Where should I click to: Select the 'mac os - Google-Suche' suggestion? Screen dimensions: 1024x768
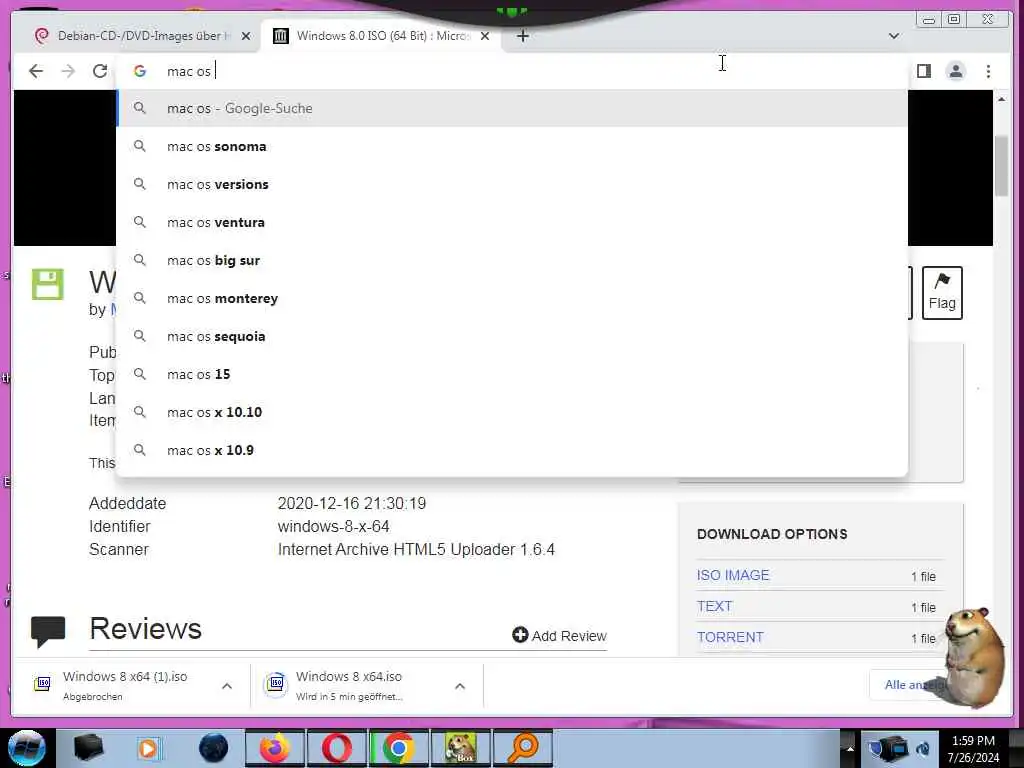pos(512,108)
